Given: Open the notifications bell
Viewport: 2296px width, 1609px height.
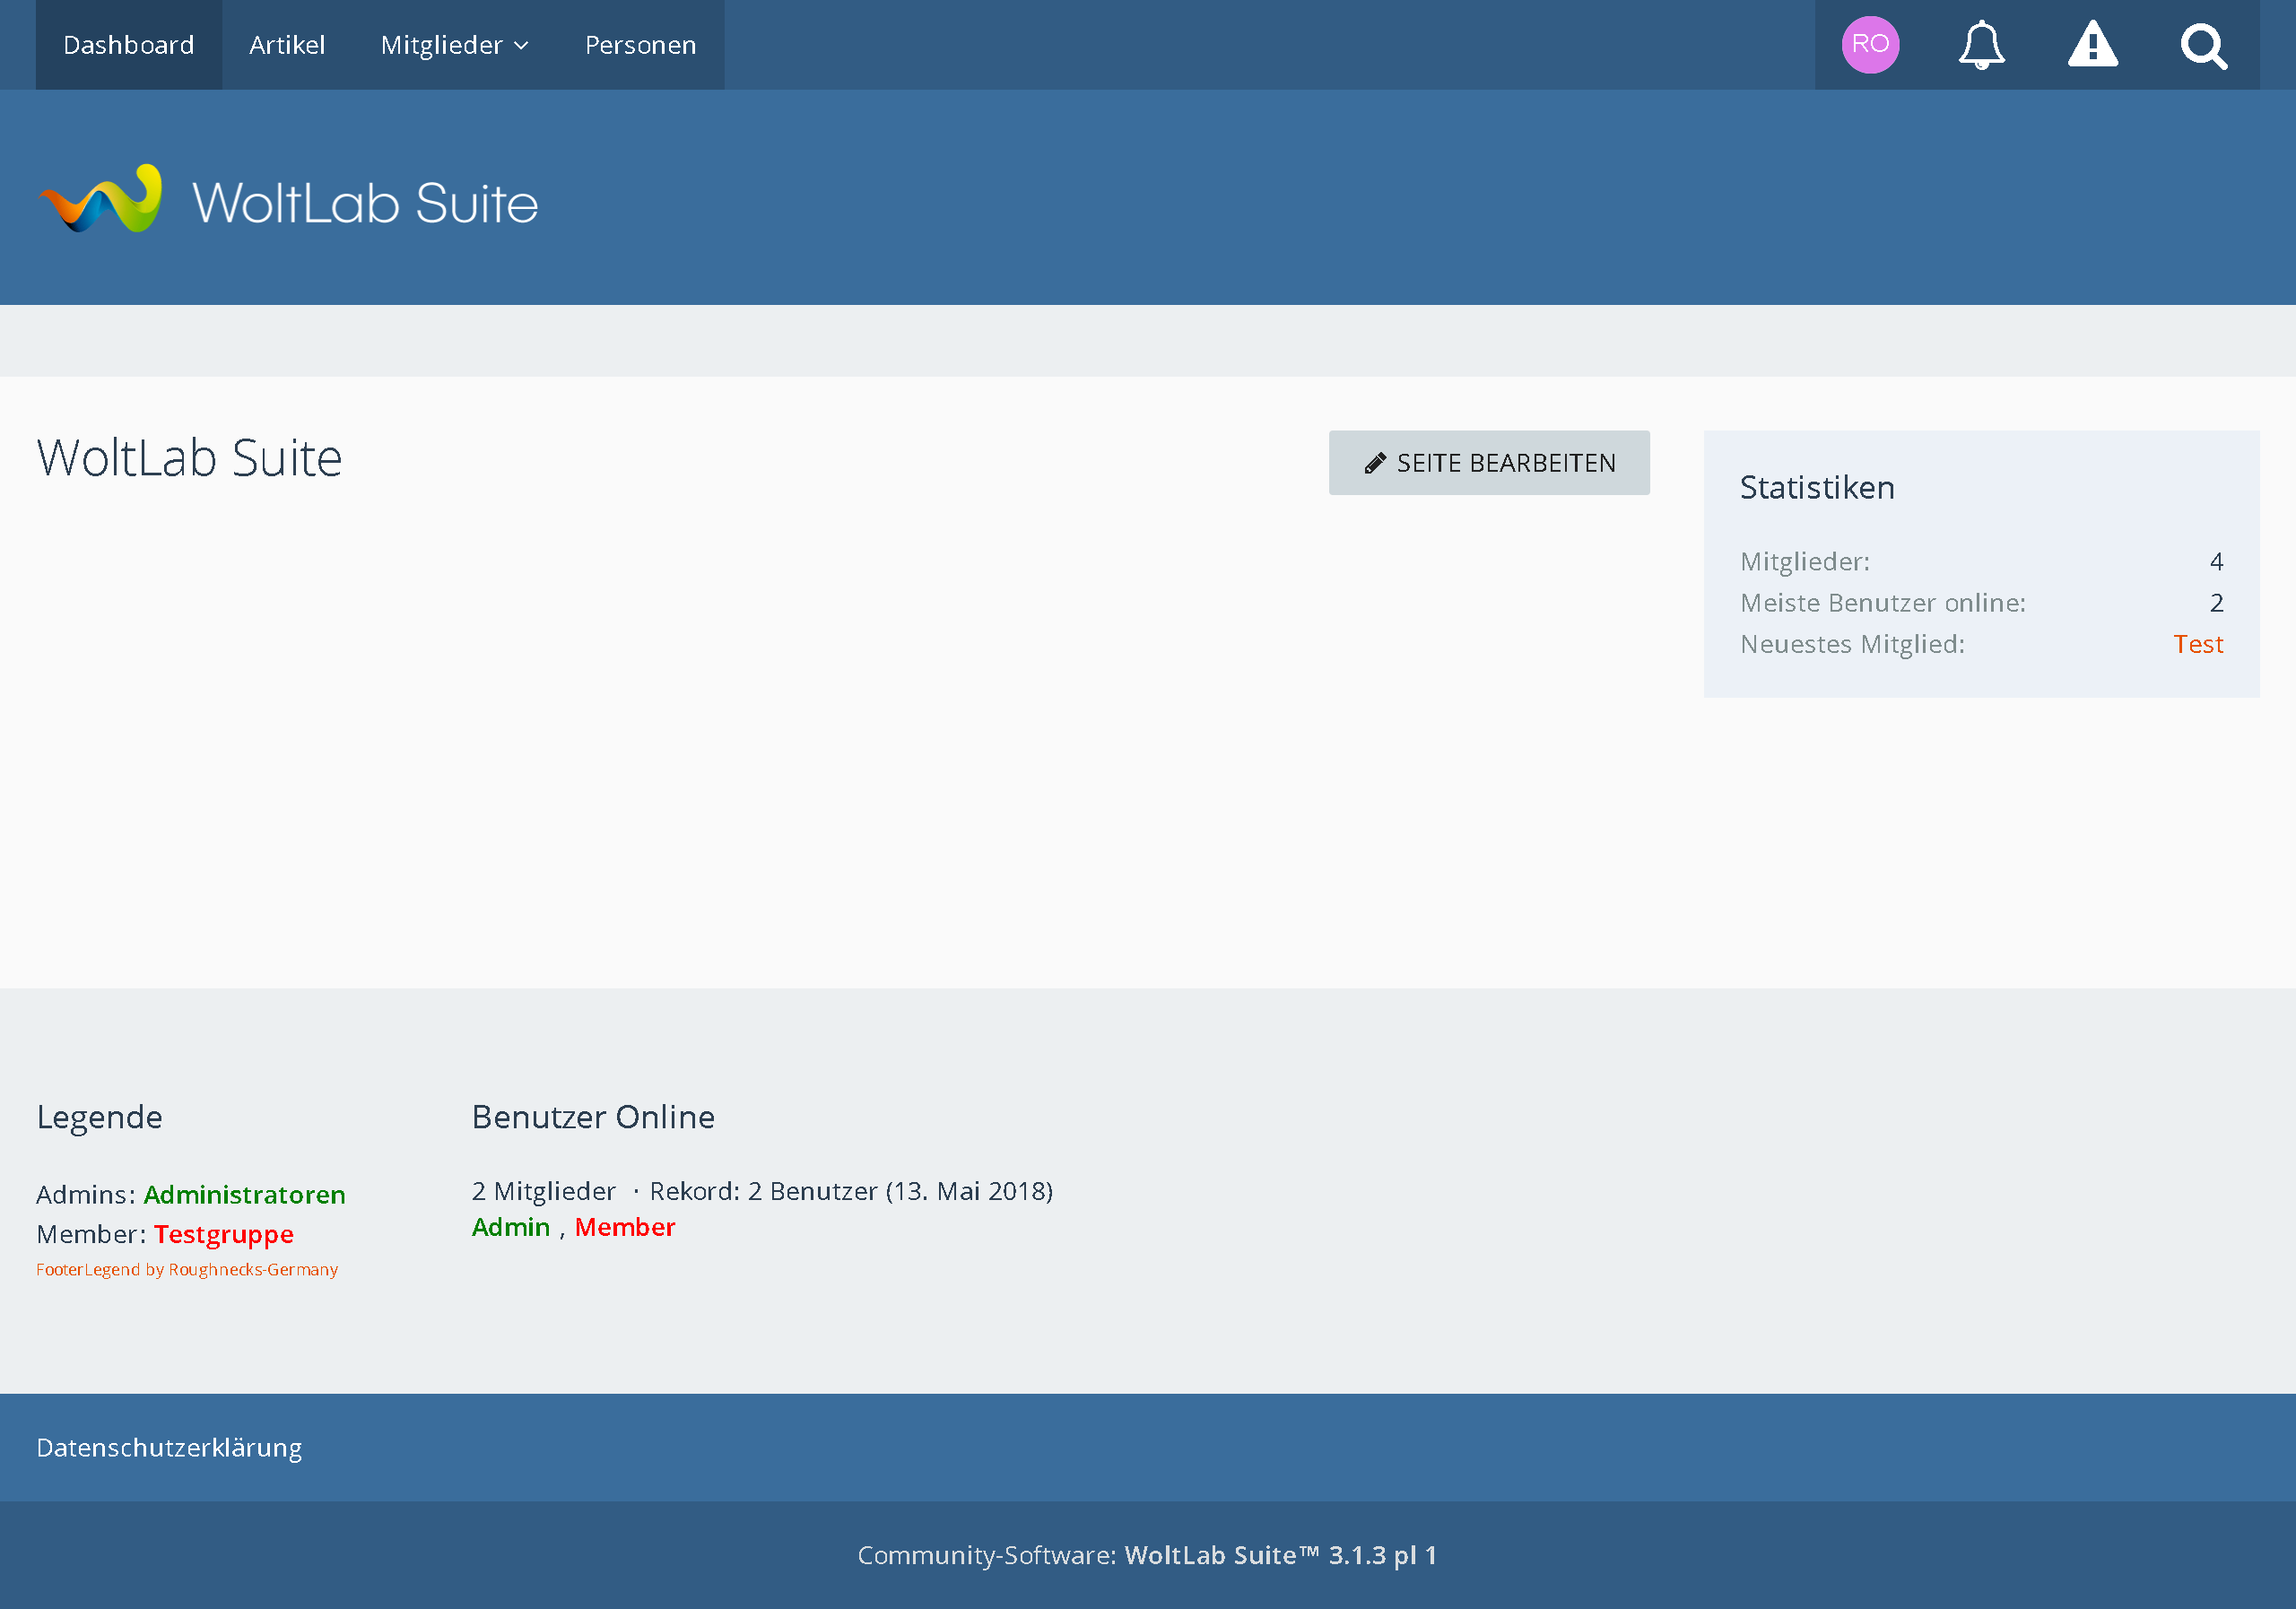Looking at the screenshot, I should coord(1981,45).
